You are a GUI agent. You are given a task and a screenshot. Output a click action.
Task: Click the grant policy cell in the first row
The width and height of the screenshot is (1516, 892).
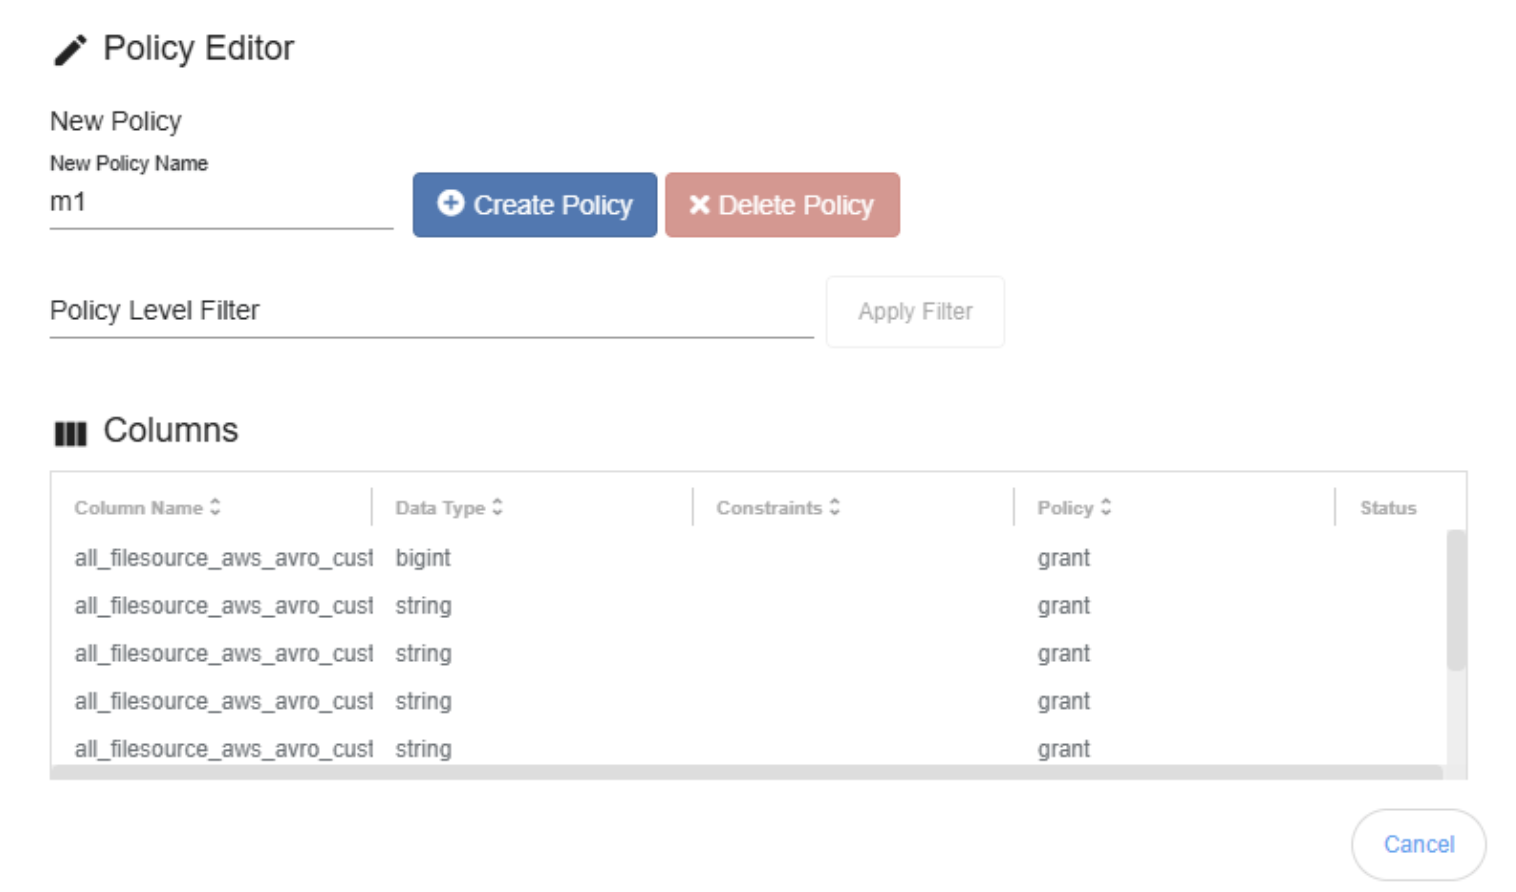click(1063, 558)
